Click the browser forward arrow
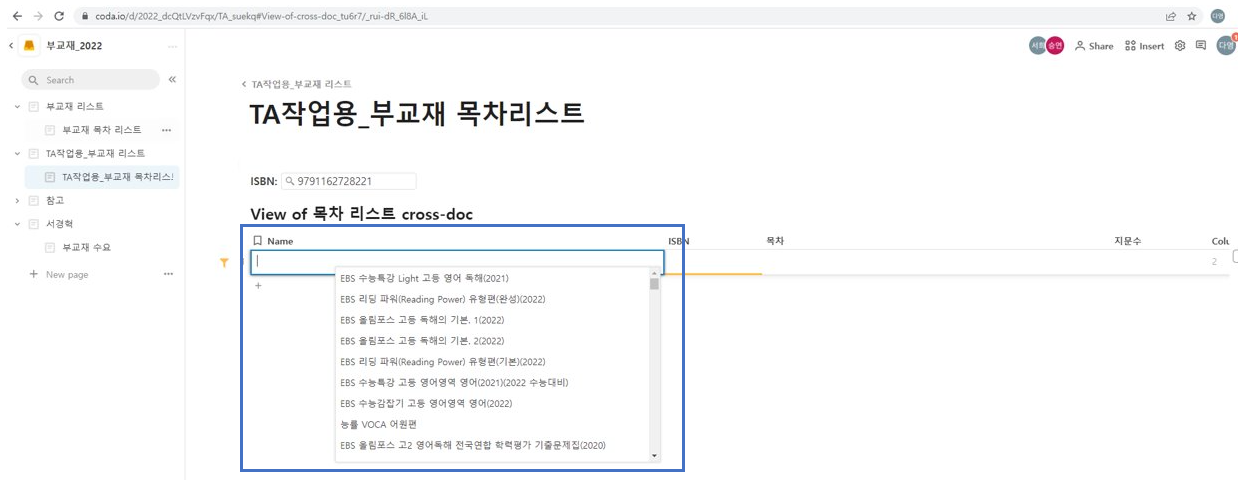 click(x=38, y=16)
